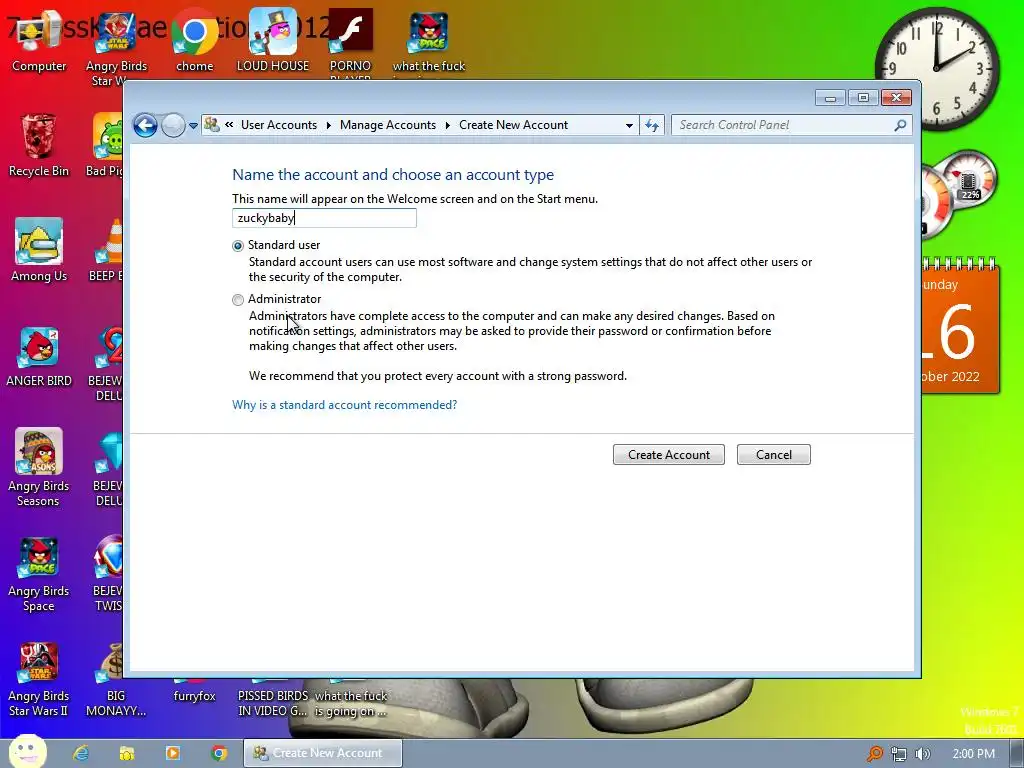This screenshot has width=1024, height=768.
Task: Click the Cancel button
Action: (x=774, y=455)
